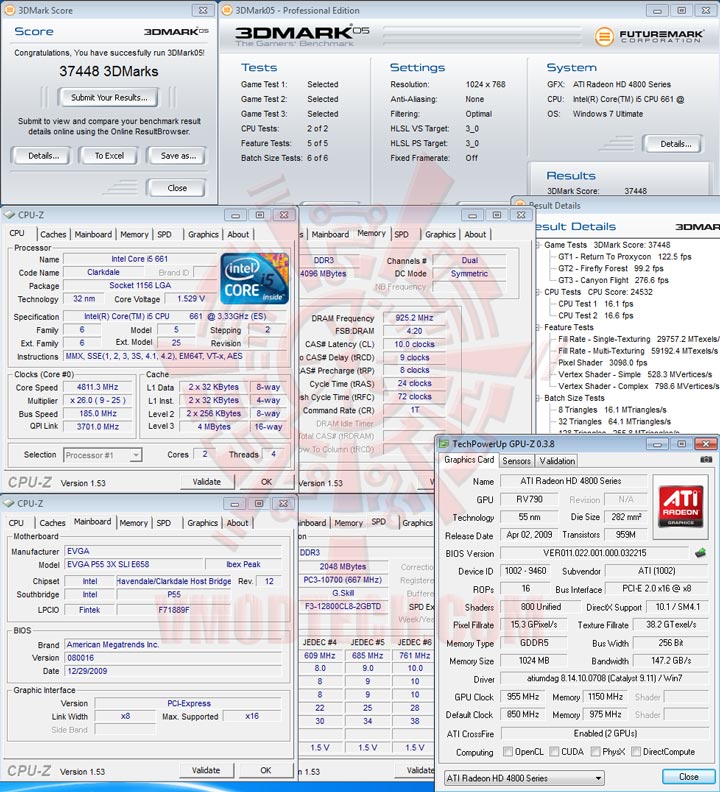Collapse the Feature Tests tree node

coord(539,327)
